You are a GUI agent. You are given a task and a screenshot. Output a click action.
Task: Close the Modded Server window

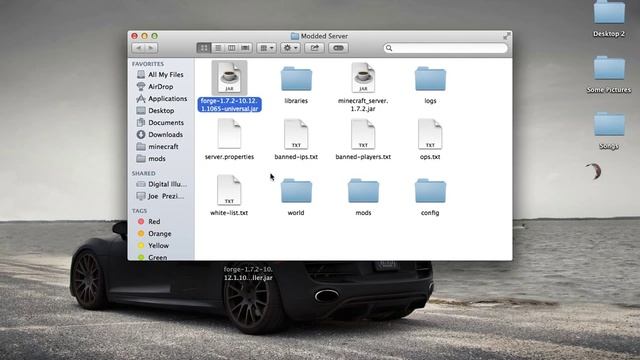tap(134, 36)
